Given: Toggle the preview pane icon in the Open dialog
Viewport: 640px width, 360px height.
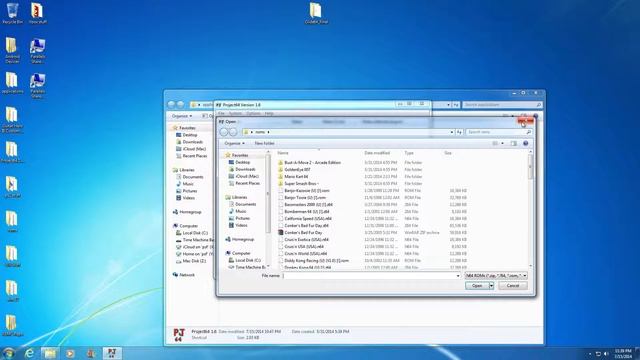Looking at the screenshot, I should coord(513,143).
